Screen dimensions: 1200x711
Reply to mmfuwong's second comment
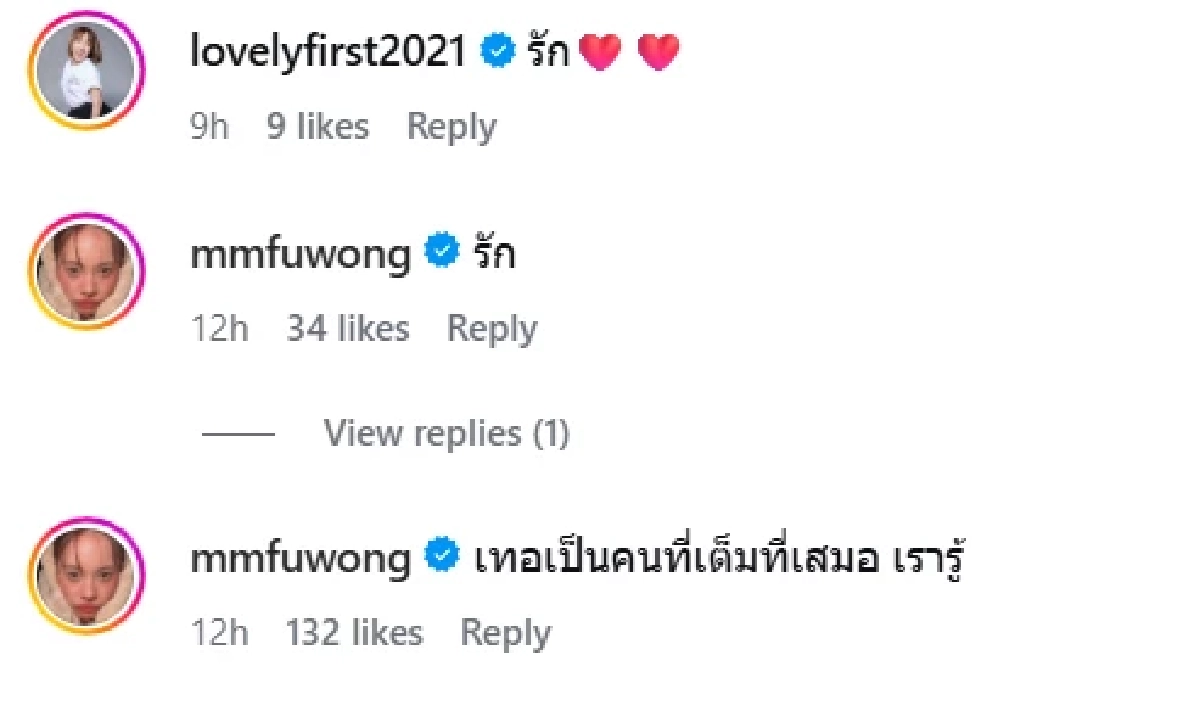[505, 632]
